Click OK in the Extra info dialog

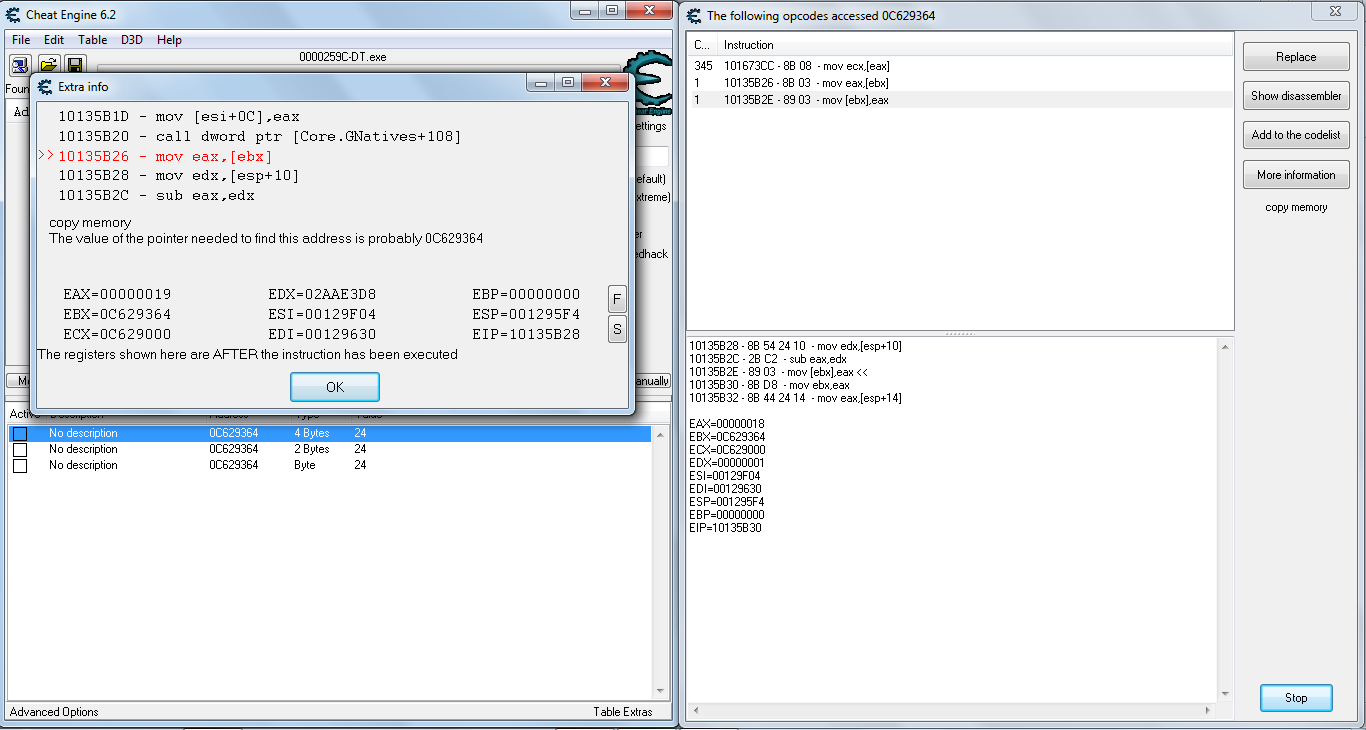[334, 387]
